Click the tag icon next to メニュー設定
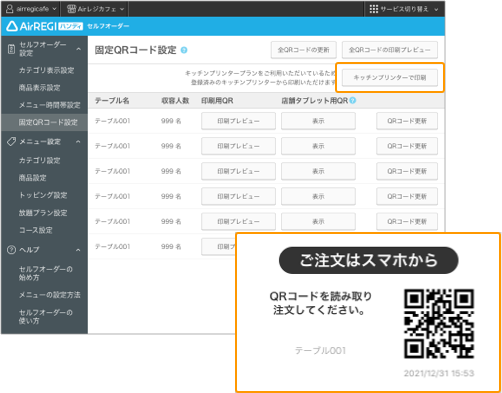The height and width of the screenshot is (393, 502). click(x=11, y=142)
